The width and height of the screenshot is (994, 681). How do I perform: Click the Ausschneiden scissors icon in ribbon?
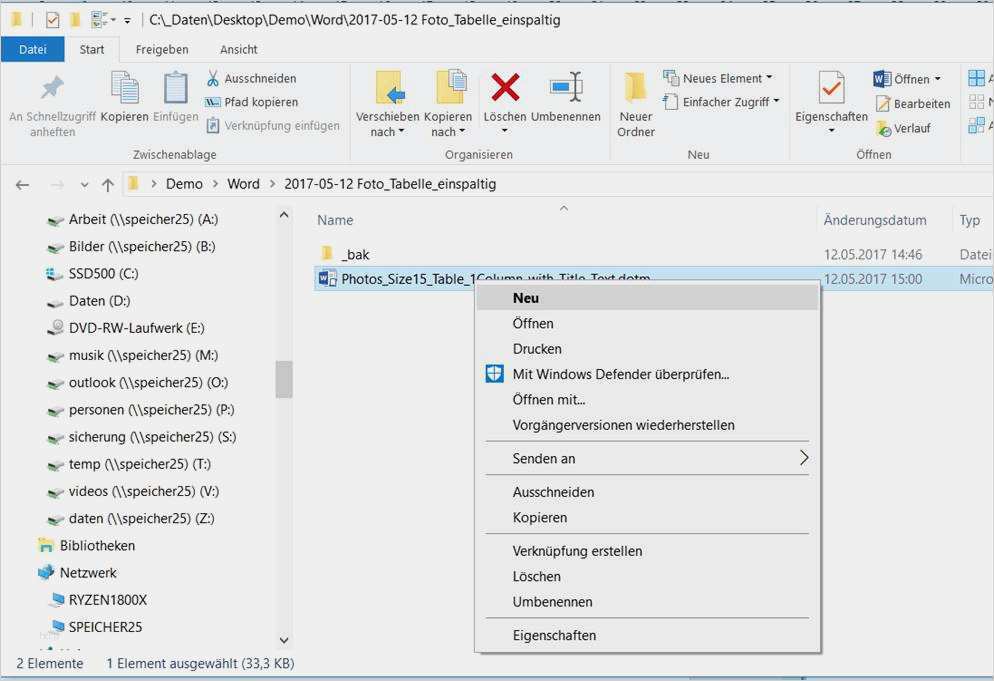click(x=213, y=79)
